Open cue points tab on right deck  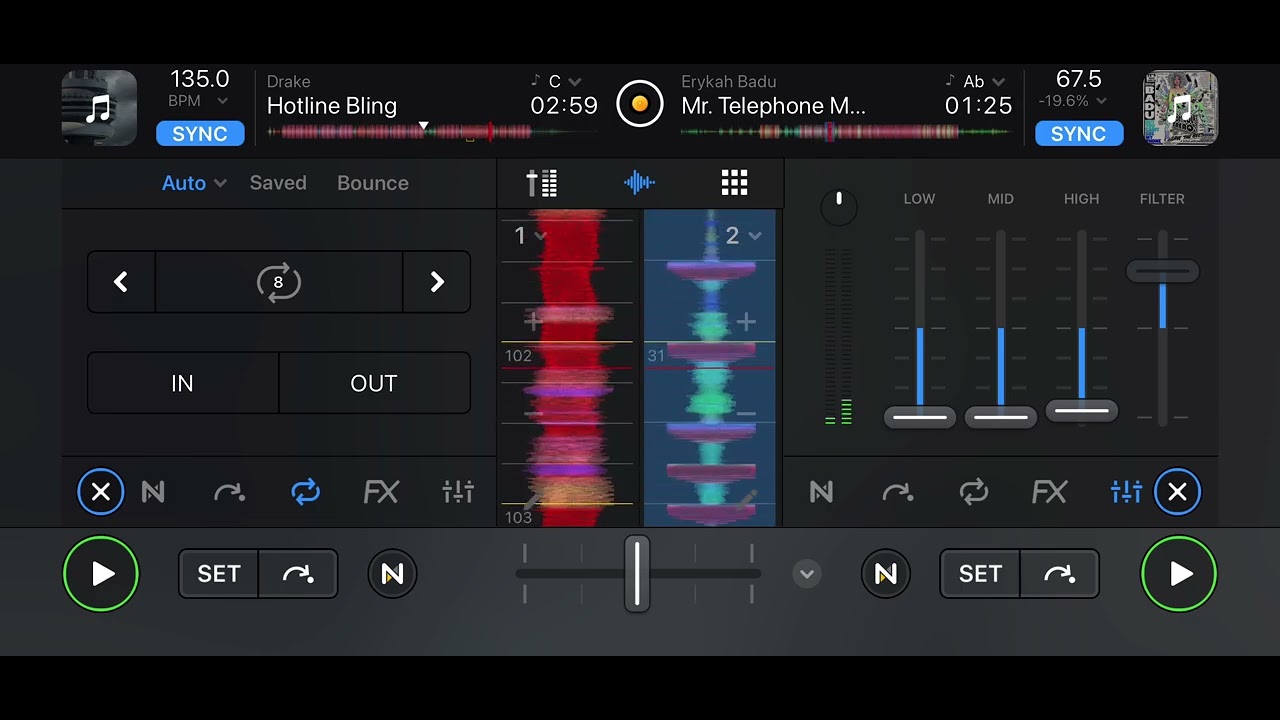(x=897, y=492)
